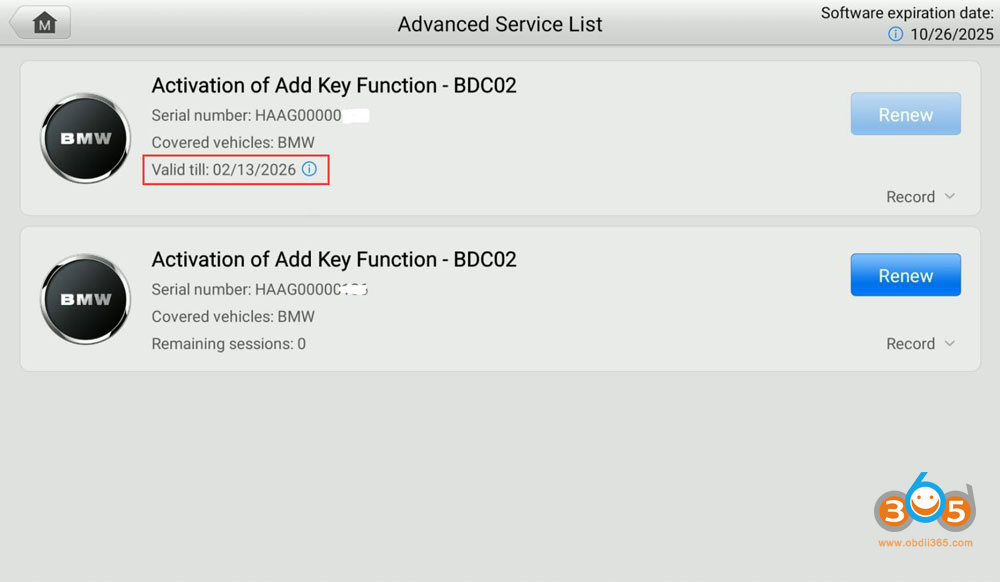Click the orange 365 logo watermark
The width and height of the screenshot is (1000, 582).
(x=924, y=509)
